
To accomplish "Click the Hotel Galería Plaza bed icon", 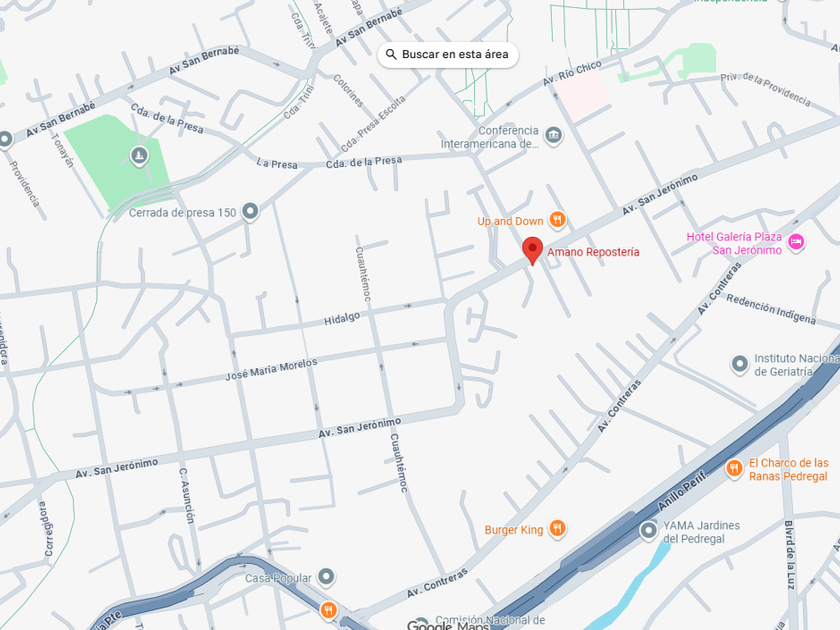I will 796,243.
